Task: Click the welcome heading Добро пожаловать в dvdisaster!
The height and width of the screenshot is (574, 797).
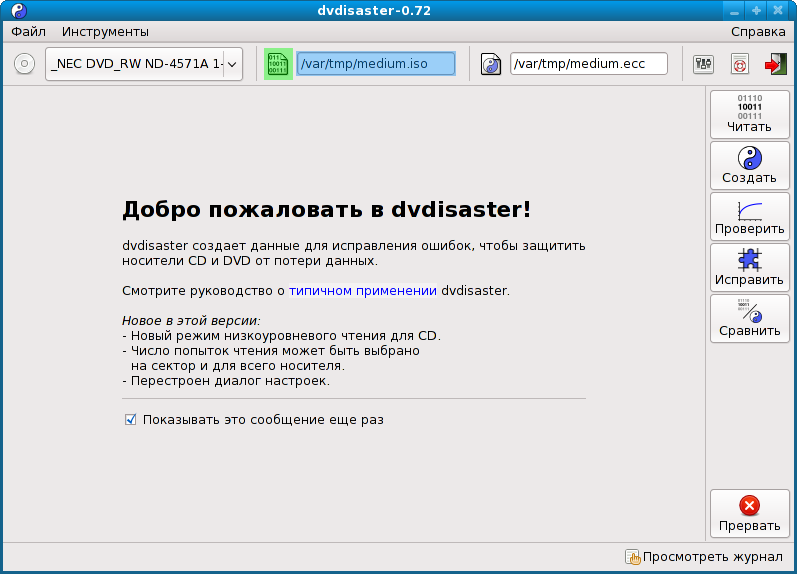Action: tap(326, 209)
